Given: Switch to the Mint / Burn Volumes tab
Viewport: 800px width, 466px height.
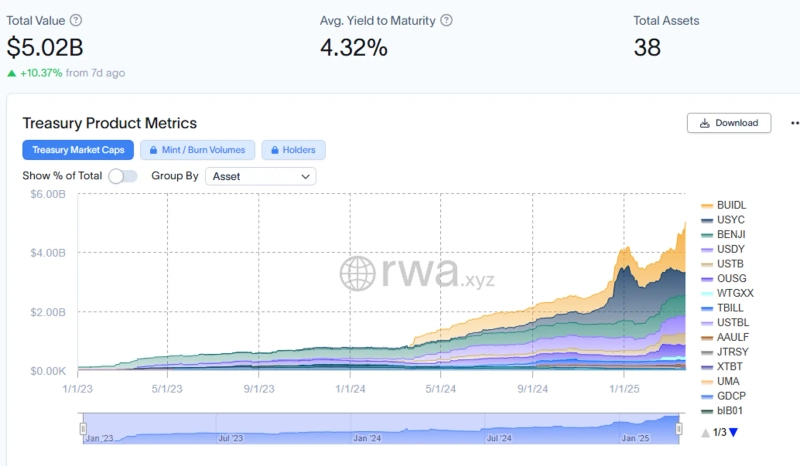Looking at the screenshot, I should pos(197,150).
